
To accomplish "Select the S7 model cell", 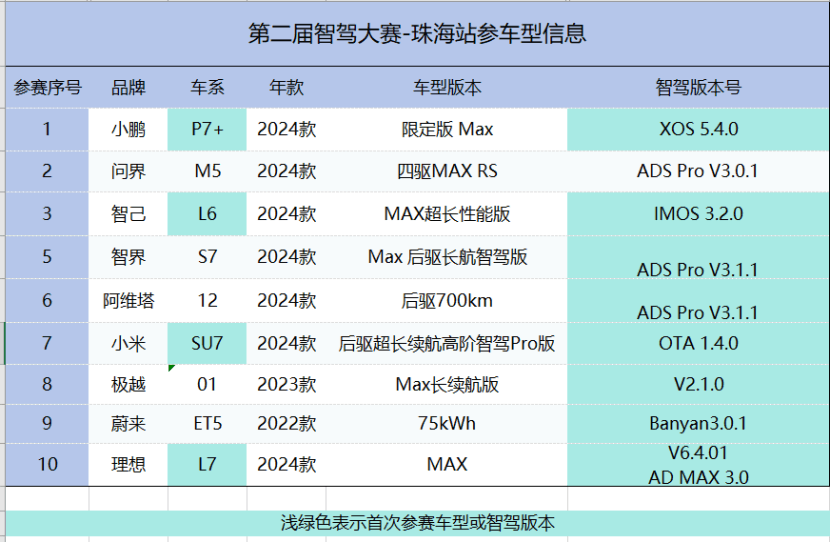I will tap(207, 257).
